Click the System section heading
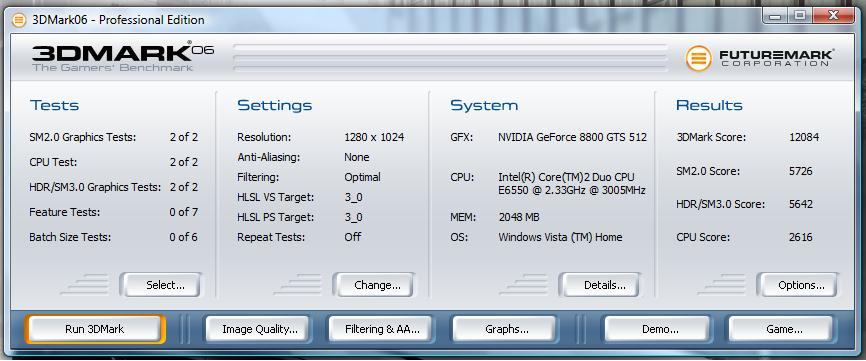The width and height of the screenshot is (866, 361). (x=484, y=105)
